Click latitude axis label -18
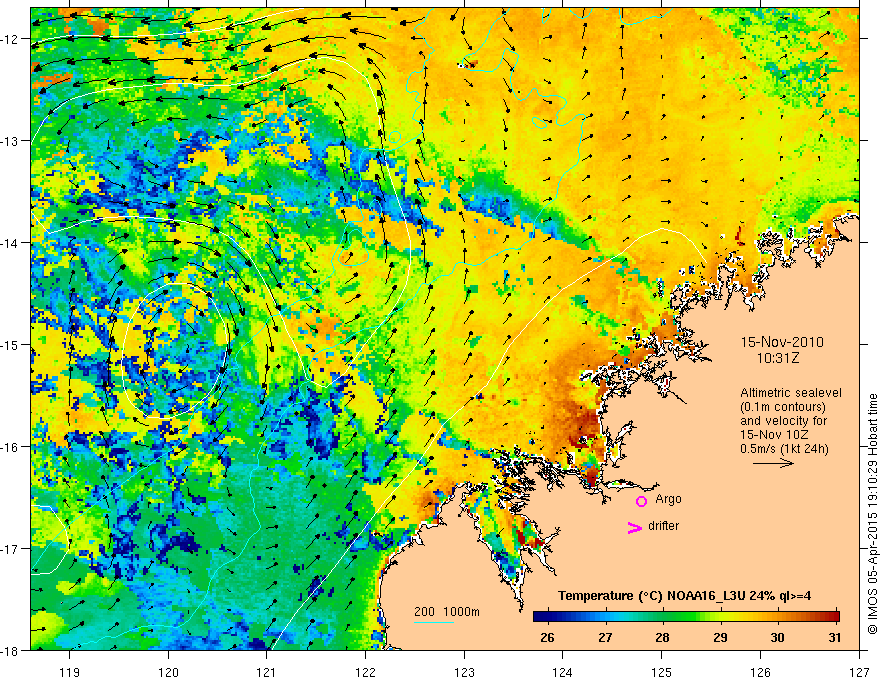Screen dimensions: 880x680 tap(10, 650)
